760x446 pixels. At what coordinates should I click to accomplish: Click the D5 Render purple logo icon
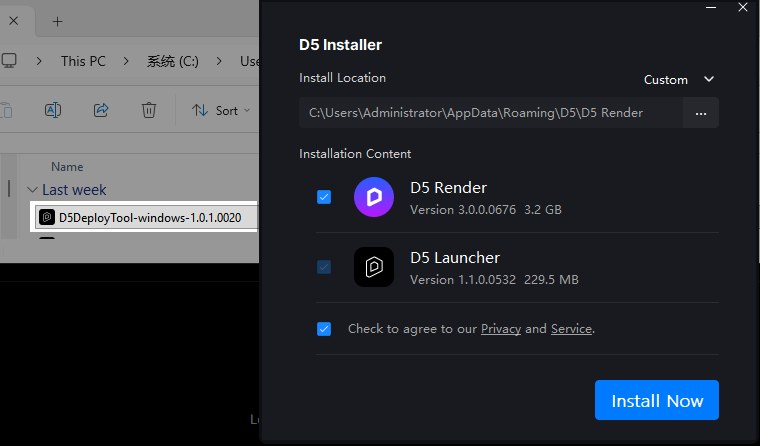[x=374, y=197]
